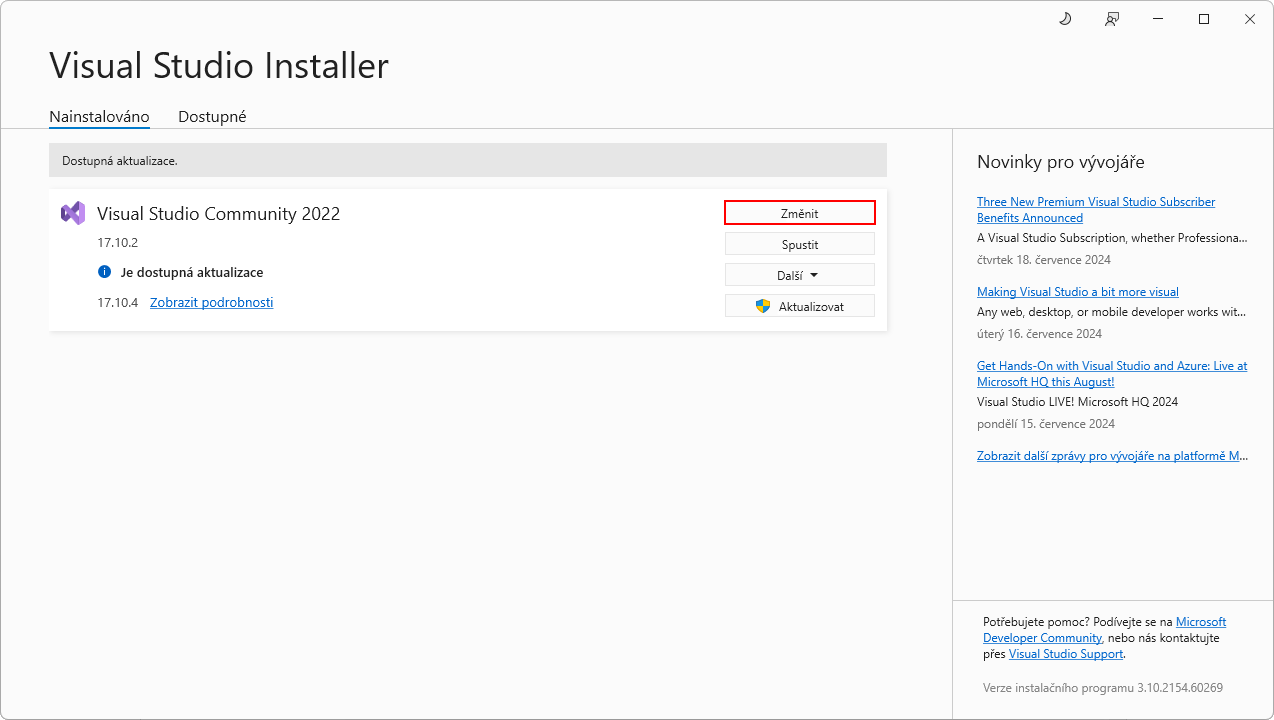Click the Visual Studio Community 2022 logo
This screenshot has width=1274, height=720.
[73, 213]
